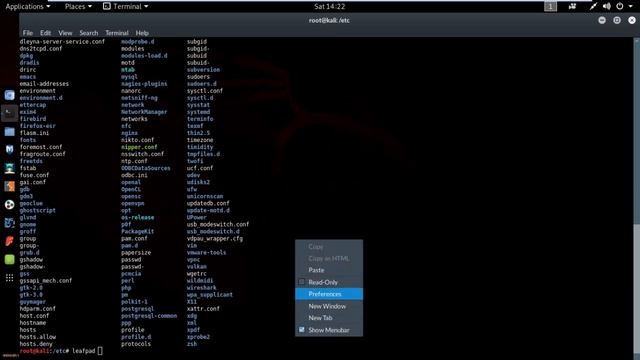Click the 'gssapi_mech.conf' file name

click(46, 281)
